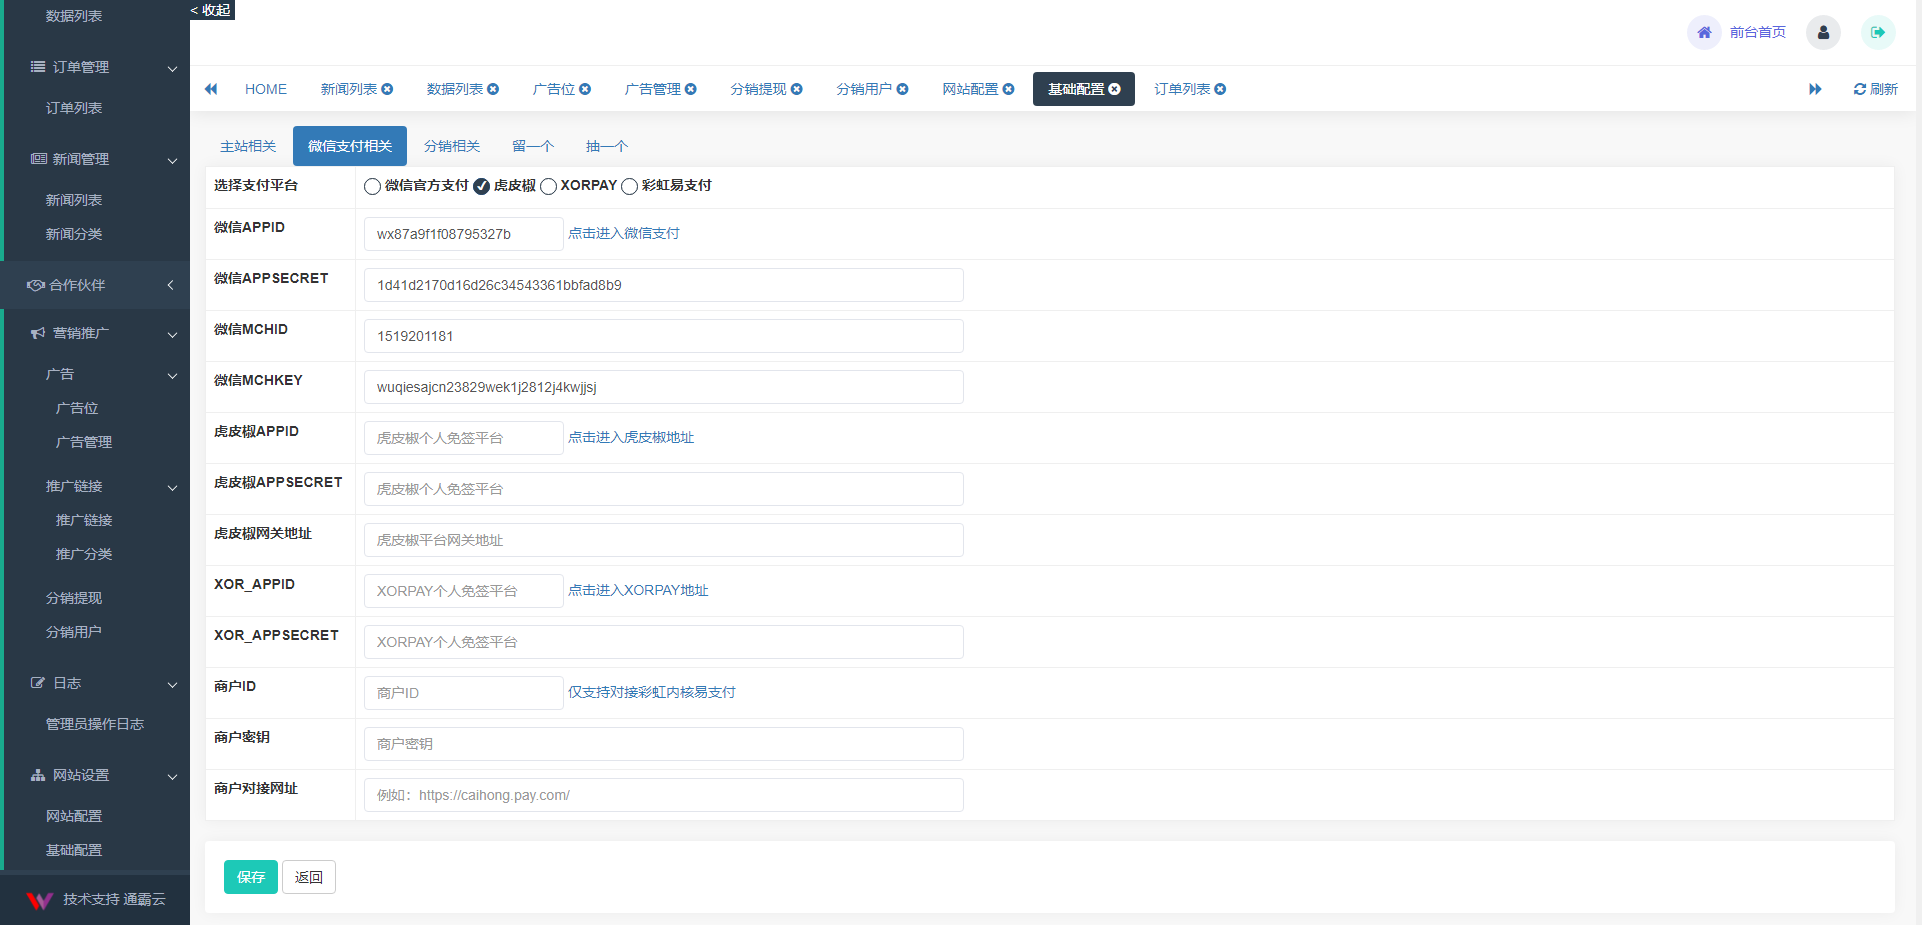Image resolution: width=1922 pixels, height=925 pixels.
Task: Click the 通霸云 logo icon at bottom
Action: 39,900
